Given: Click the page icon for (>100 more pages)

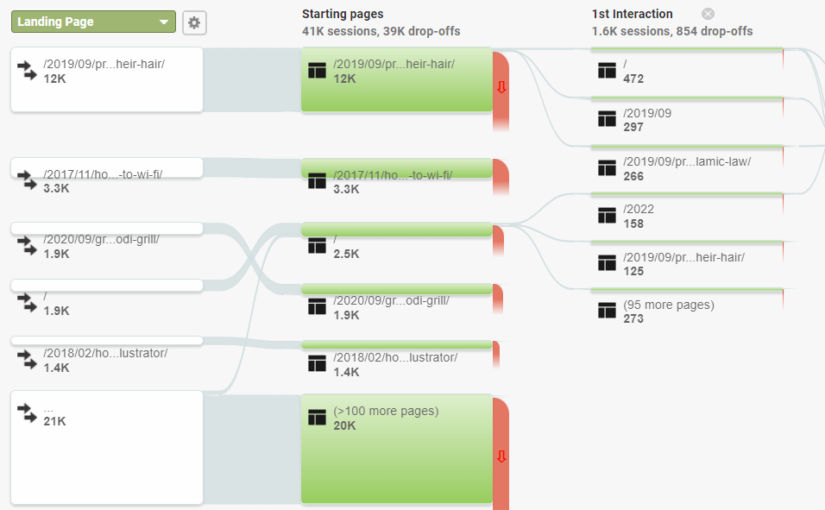Looking at the screenshot, I should click(x=318, y=417).
